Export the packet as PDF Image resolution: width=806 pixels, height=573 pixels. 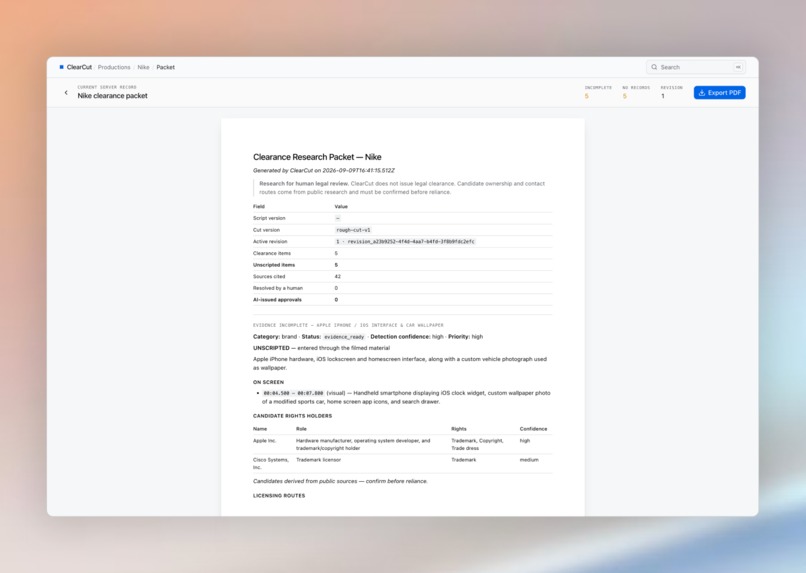coord(719,93)
